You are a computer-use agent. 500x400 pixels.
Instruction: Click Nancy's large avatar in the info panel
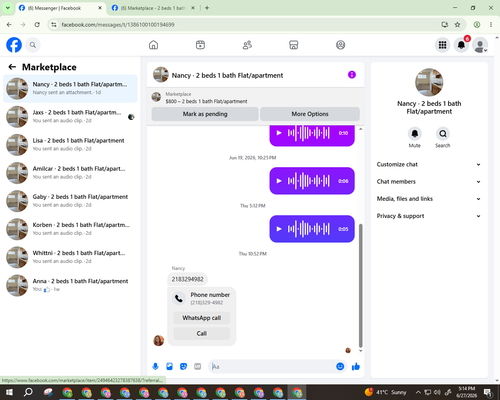click(x=429, y=82)
